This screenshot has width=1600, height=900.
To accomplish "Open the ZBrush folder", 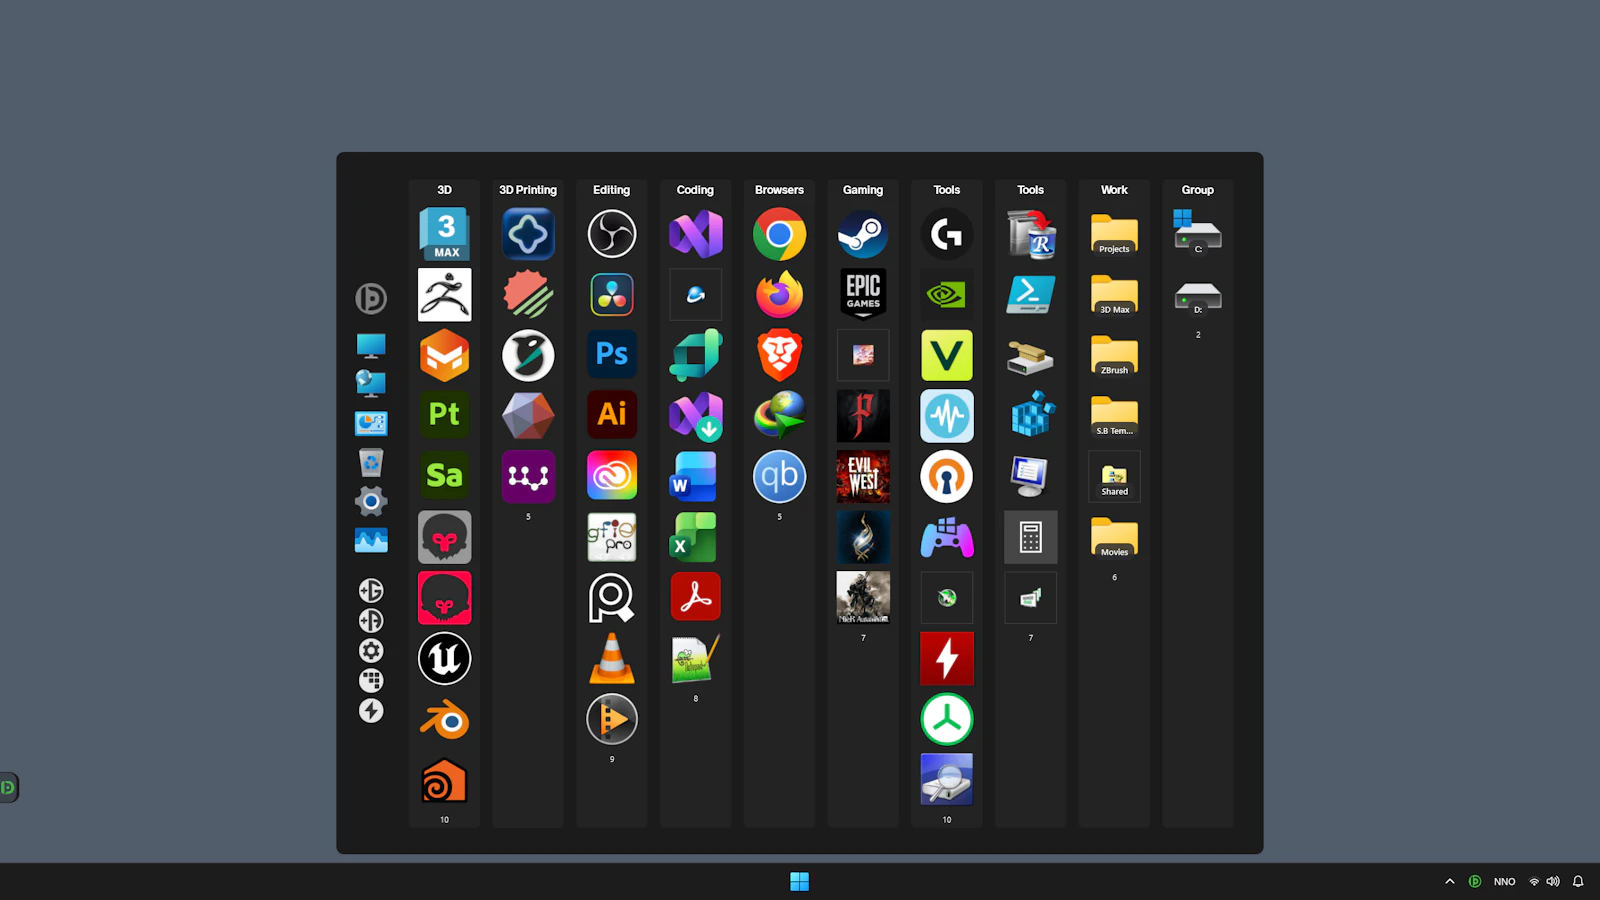I will (x=1115, y=355).
